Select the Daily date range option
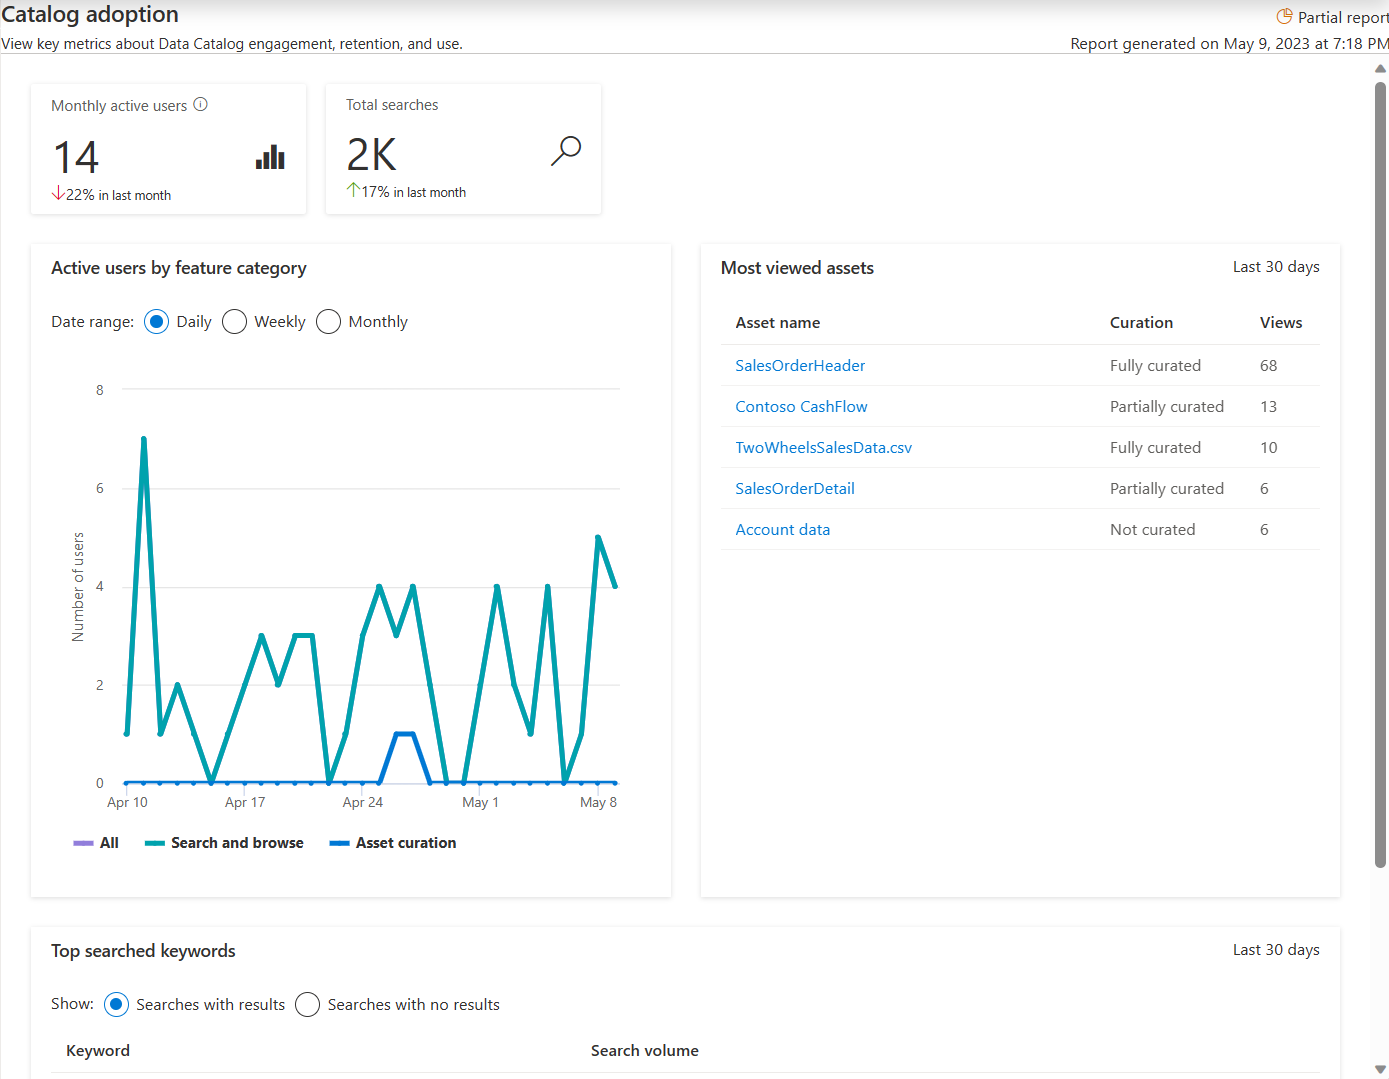This screenshot has width=1389, height=1079. [x=157, y=322]
